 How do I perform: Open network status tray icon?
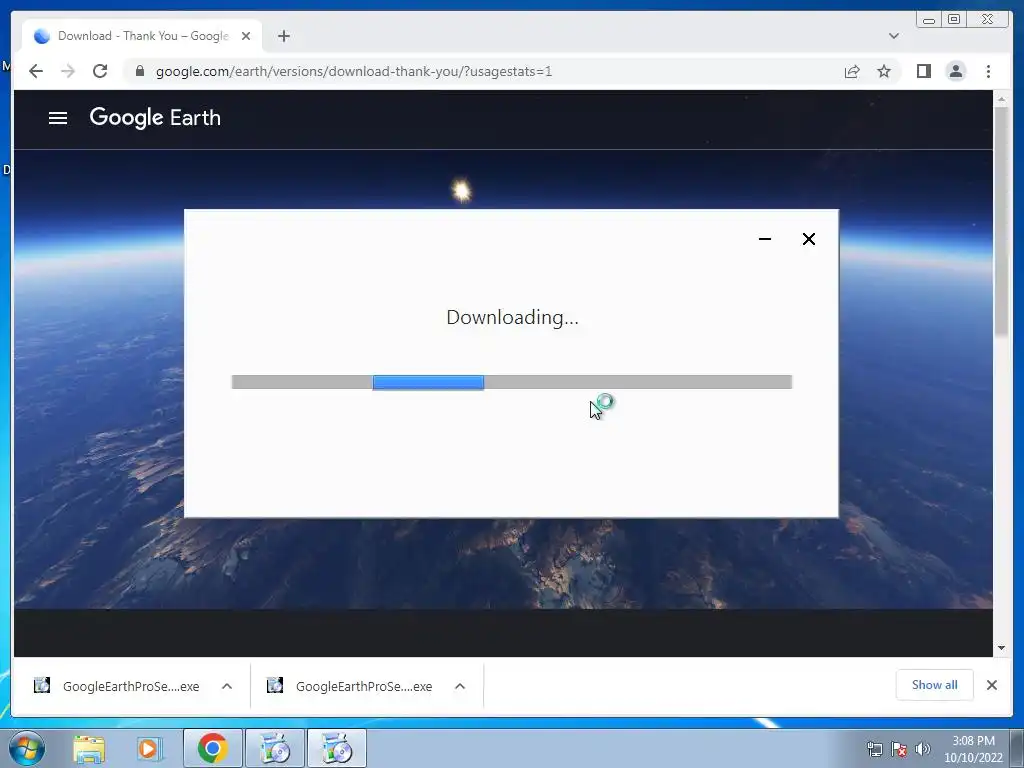(874, 749)
